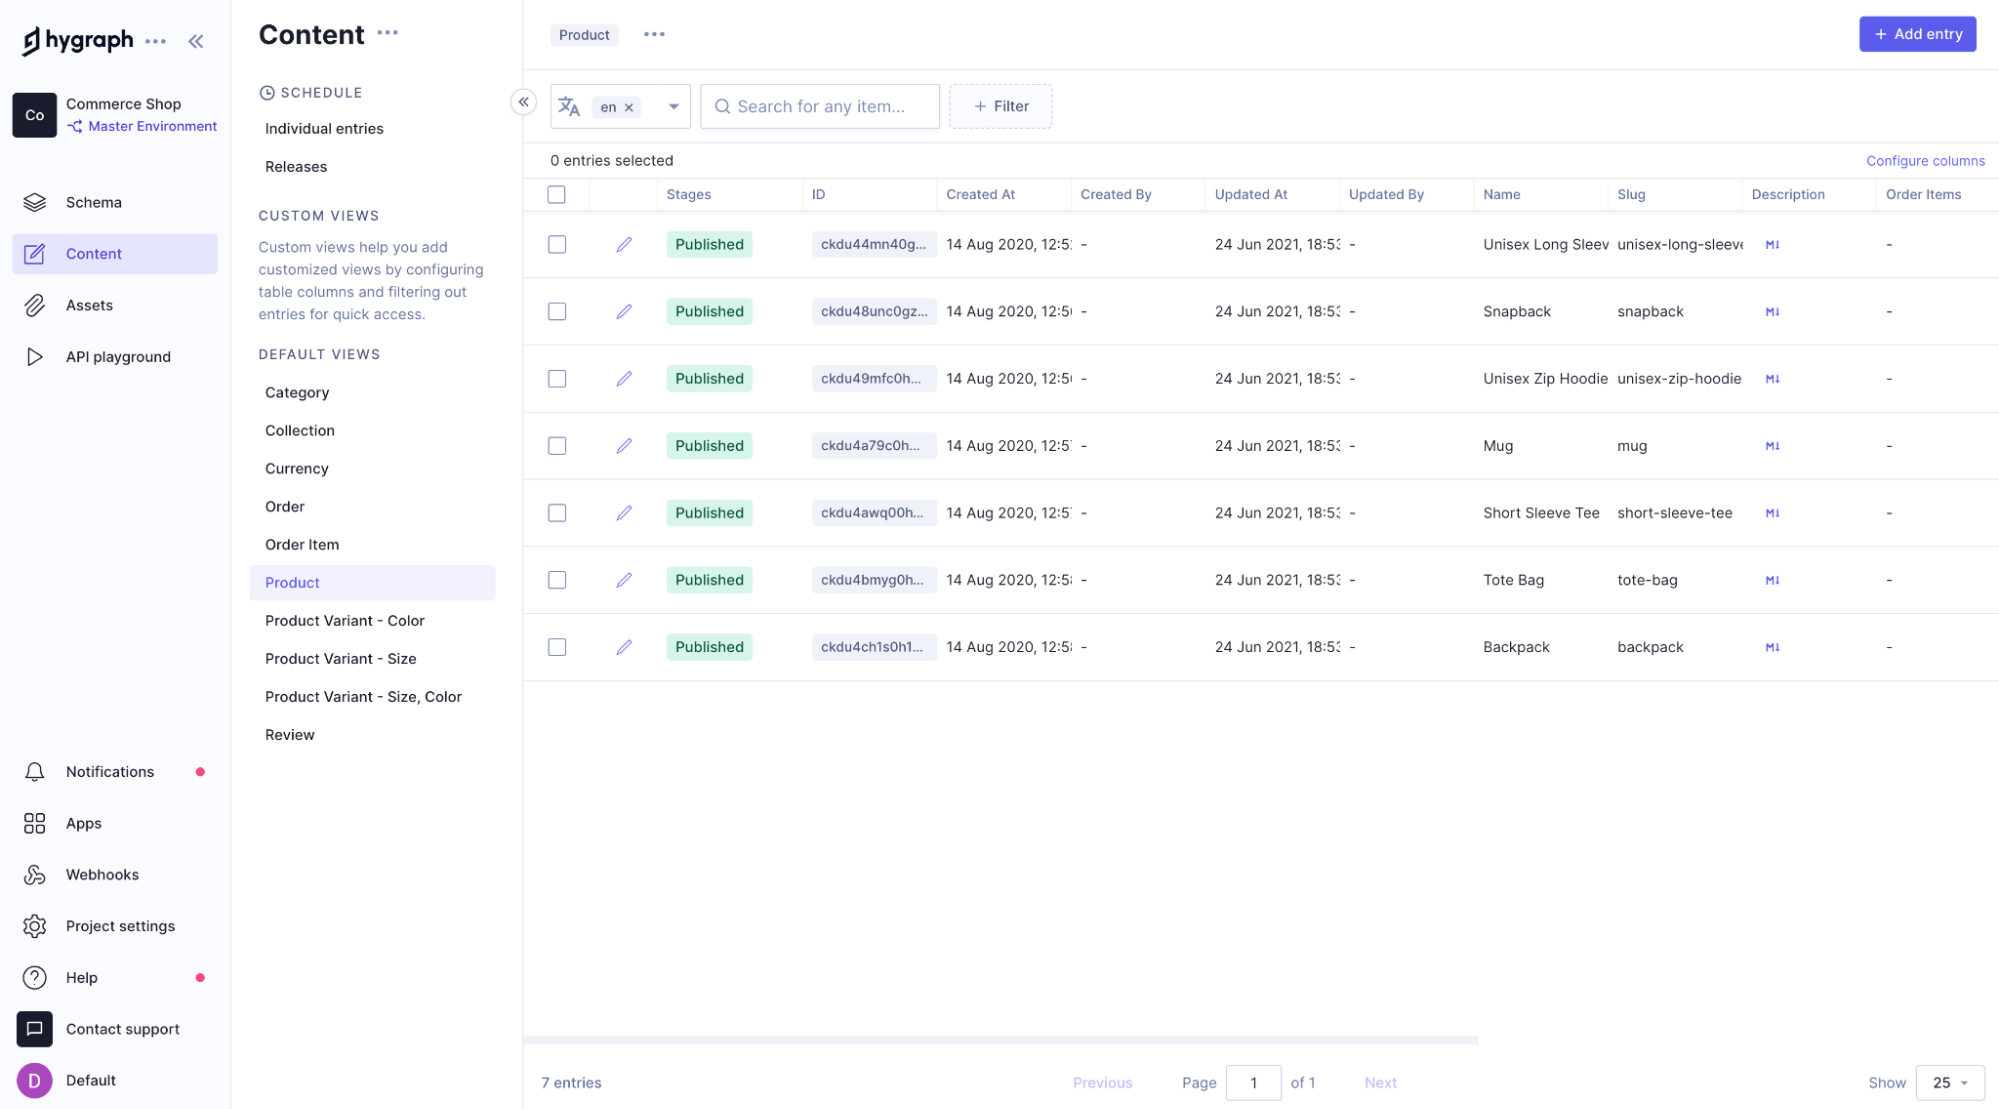
Task: Select the checkbox for the Backpack row
Action: point(557,647)
